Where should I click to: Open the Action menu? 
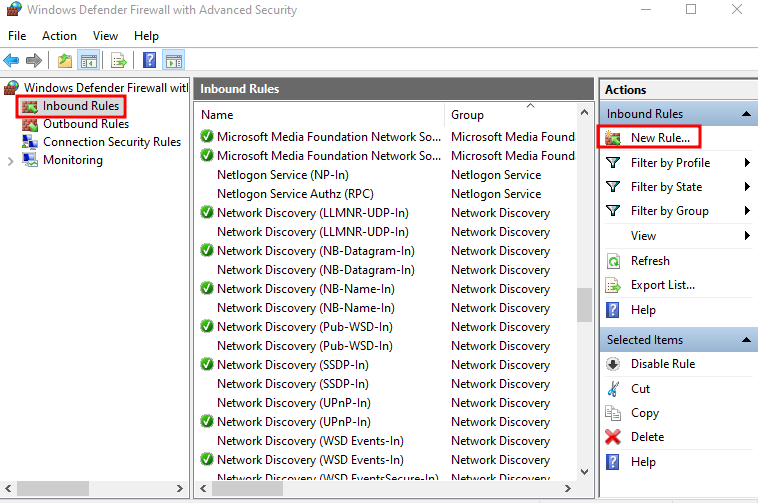[59, 36]
